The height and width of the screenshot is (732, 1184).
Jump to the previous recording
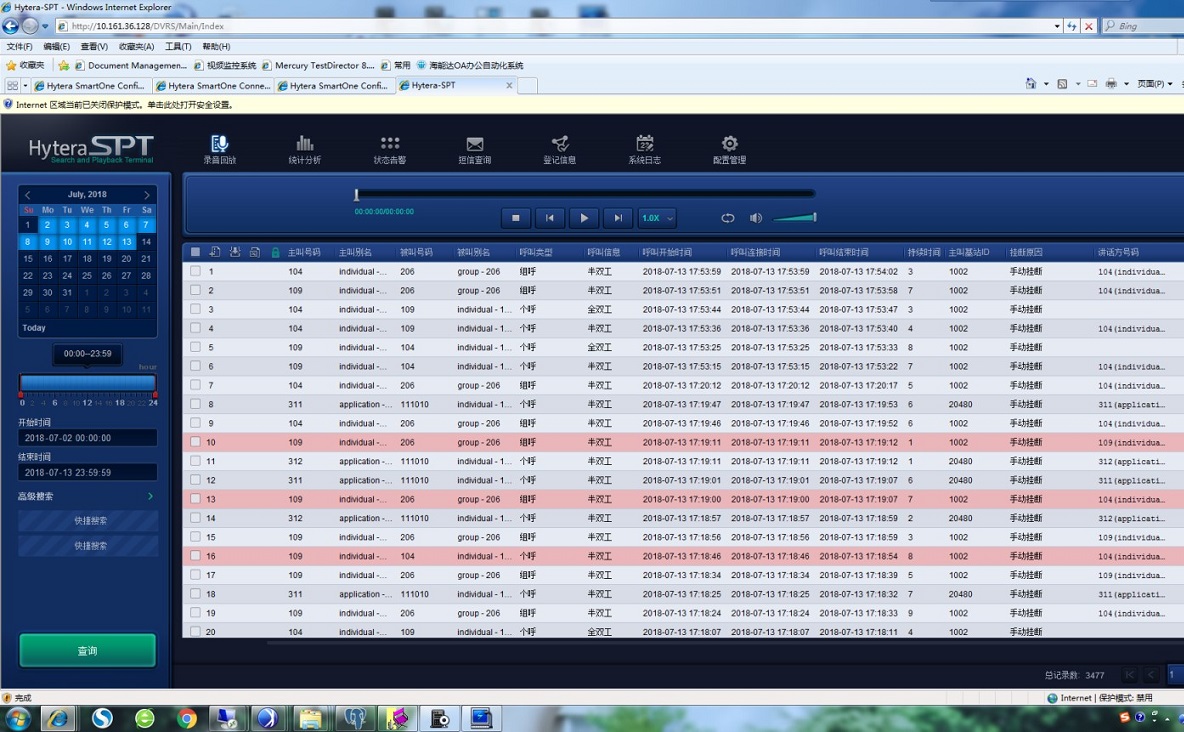pyautogui.click(x=550, y=218)
